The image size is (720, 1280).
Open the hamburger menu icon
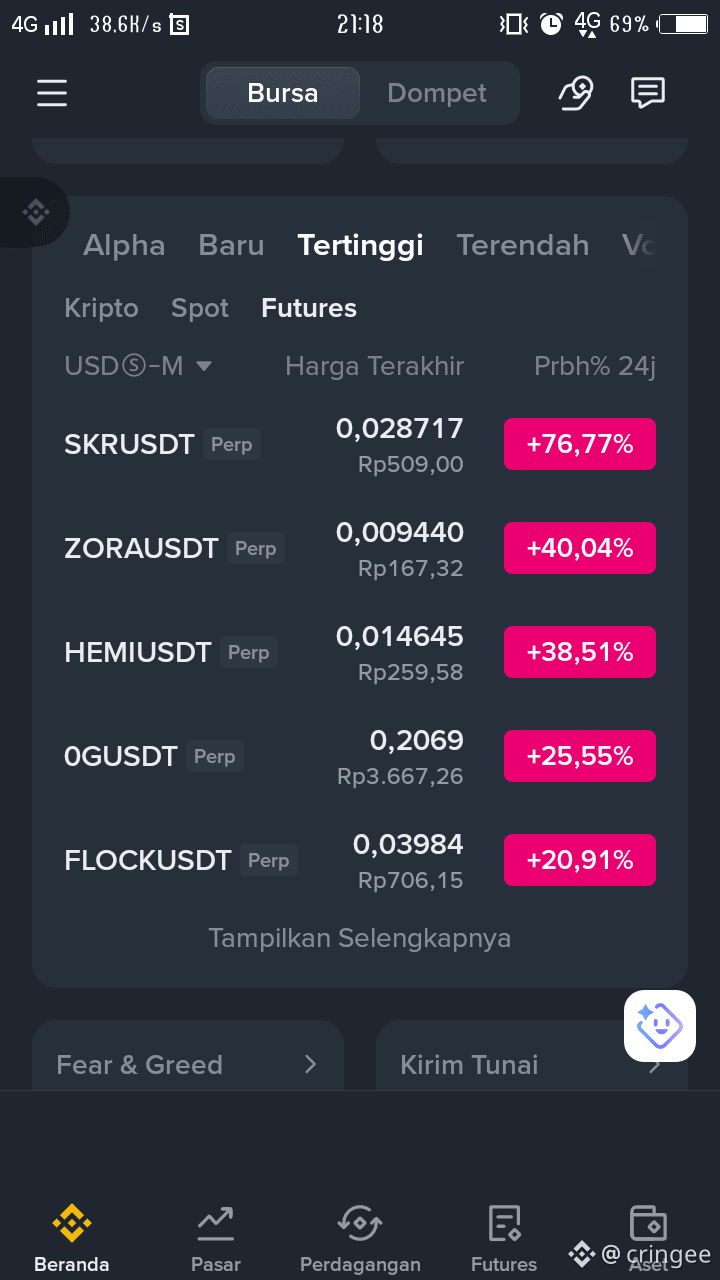[52, 93]
